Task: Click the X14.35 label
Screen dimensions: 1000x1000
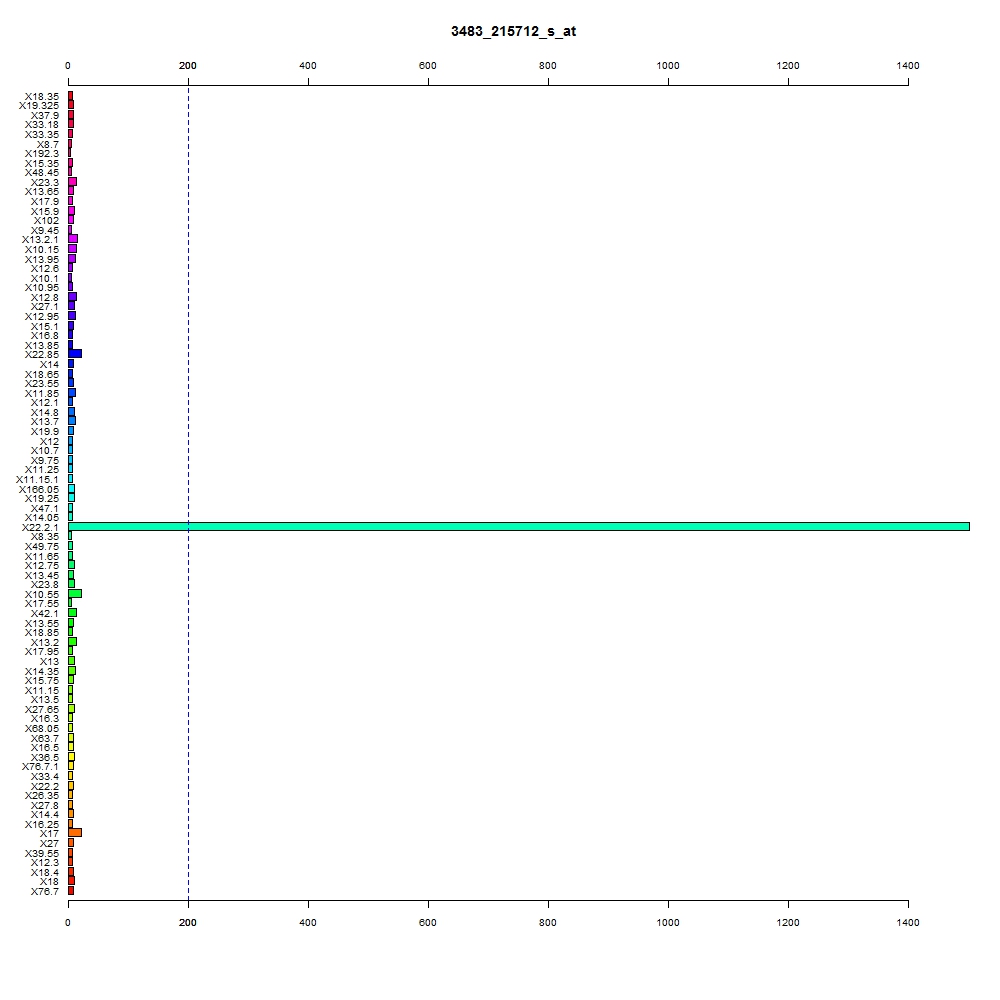Action: (41, 672)
